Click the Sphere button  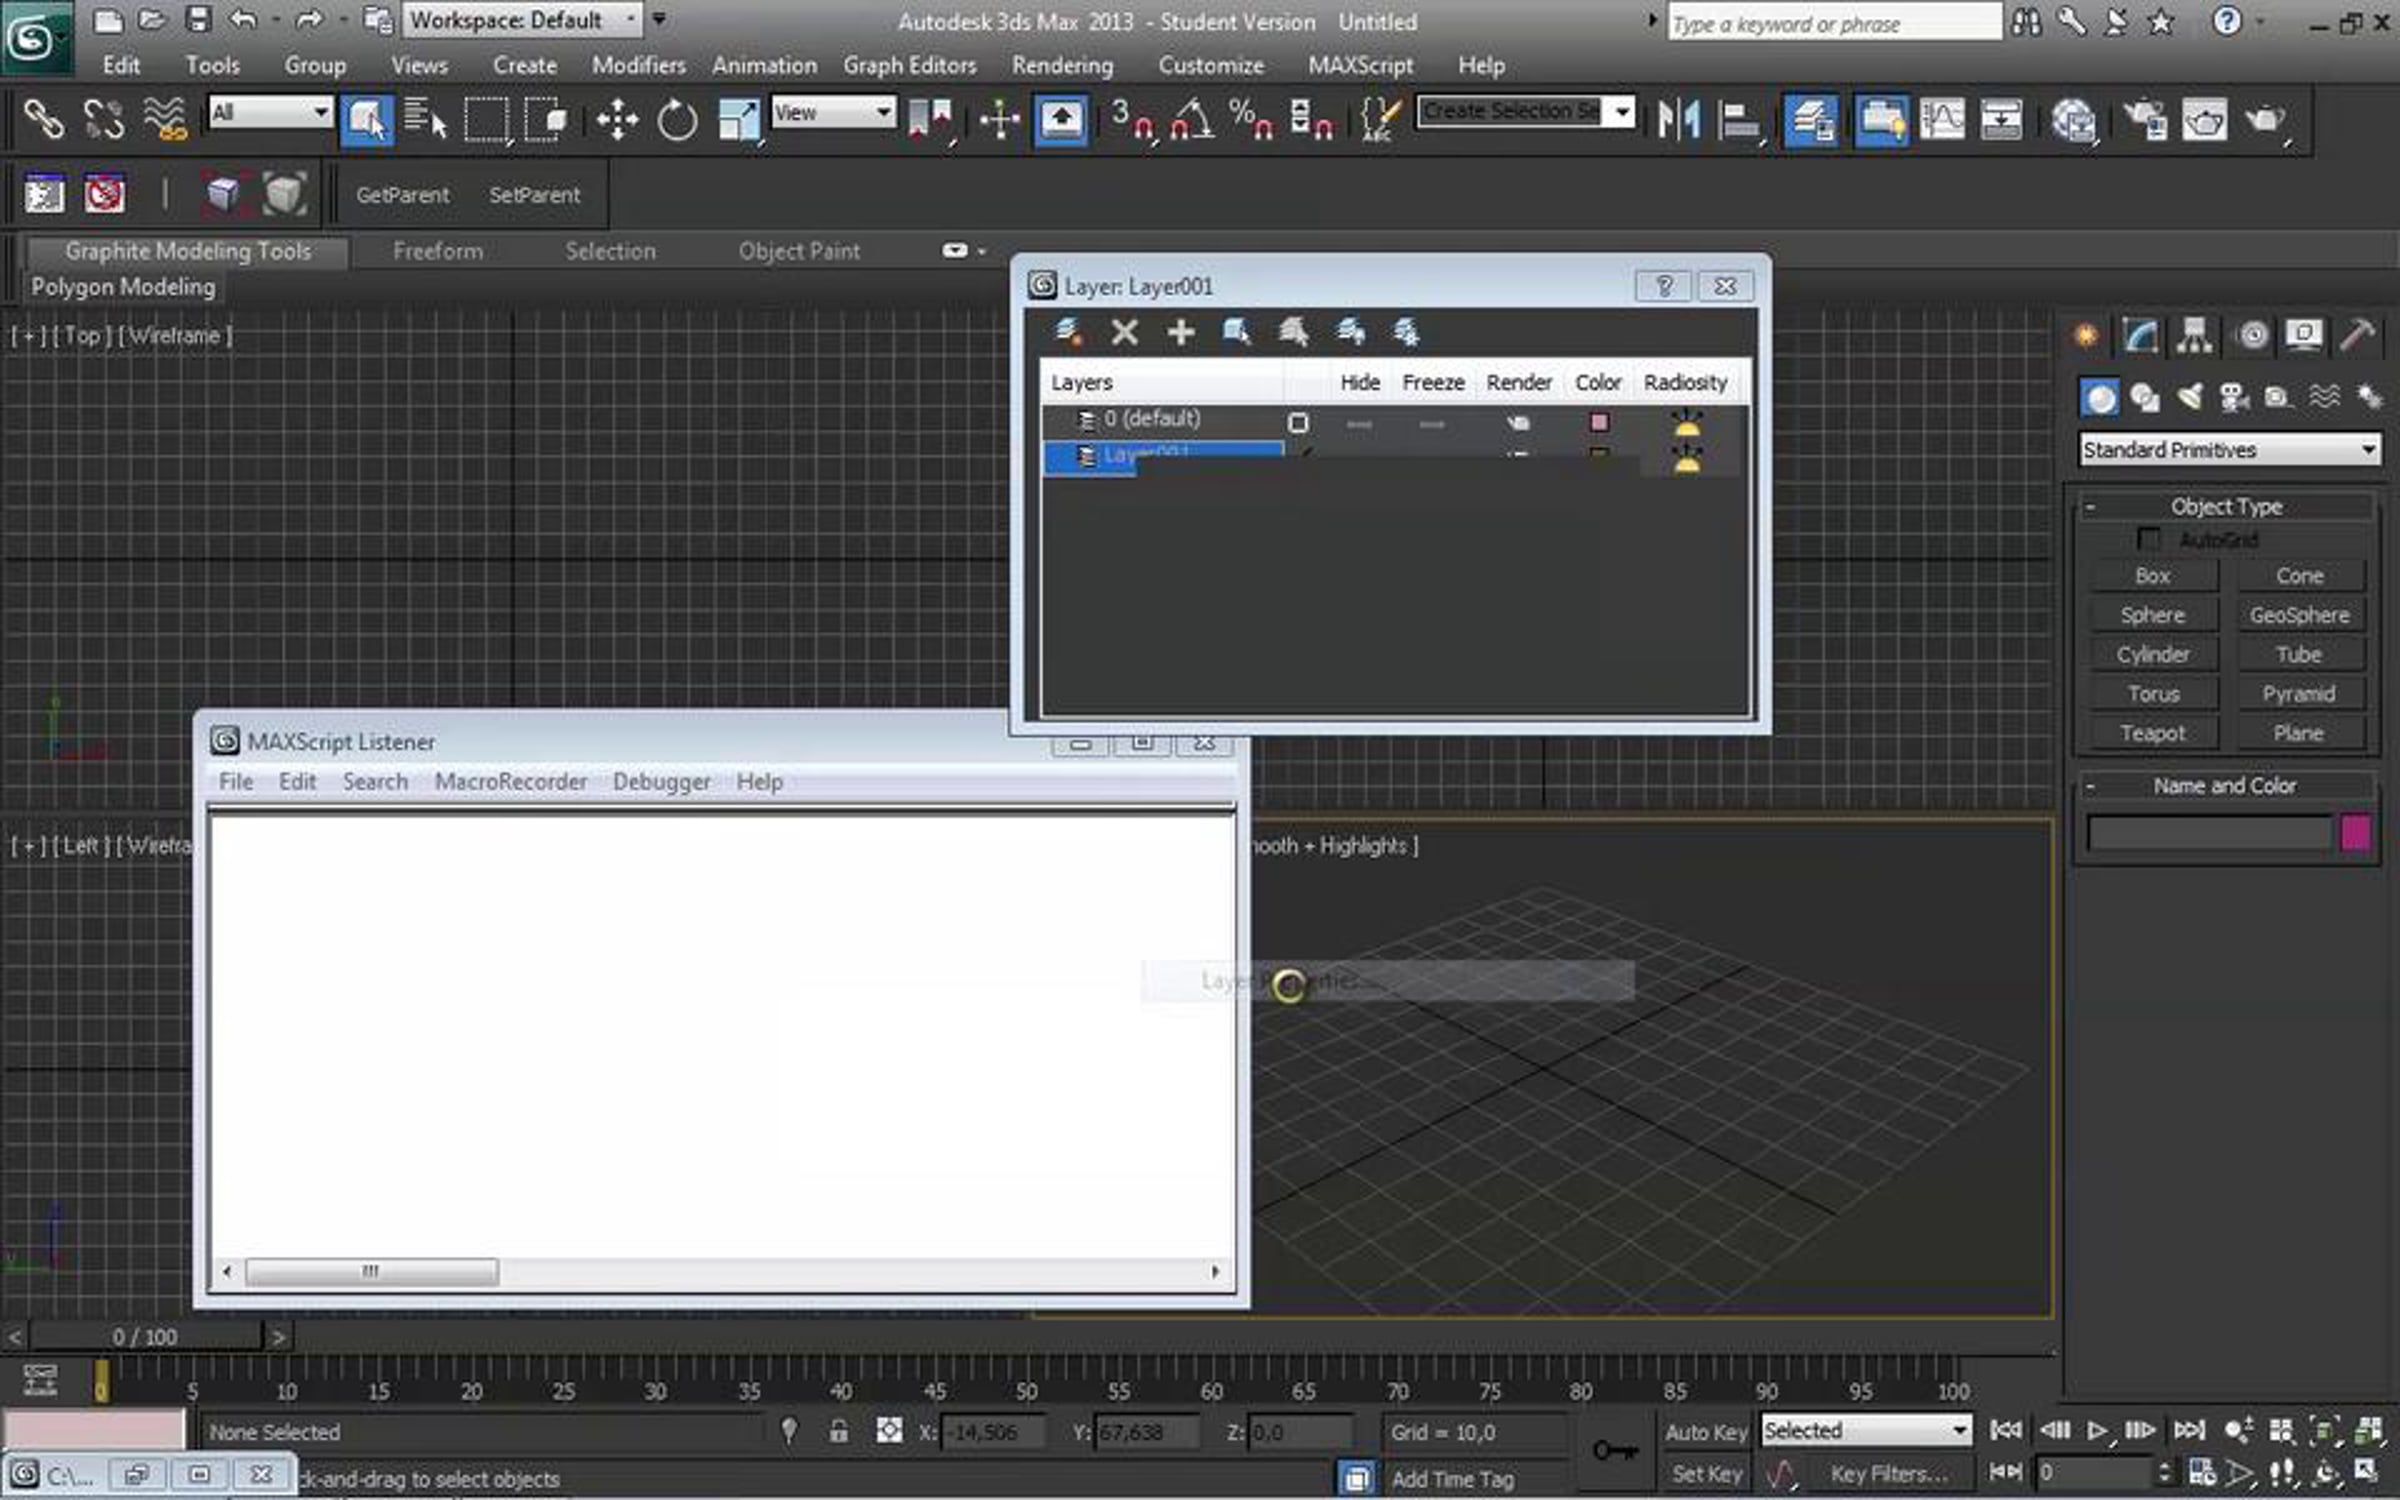point(2152,615)
